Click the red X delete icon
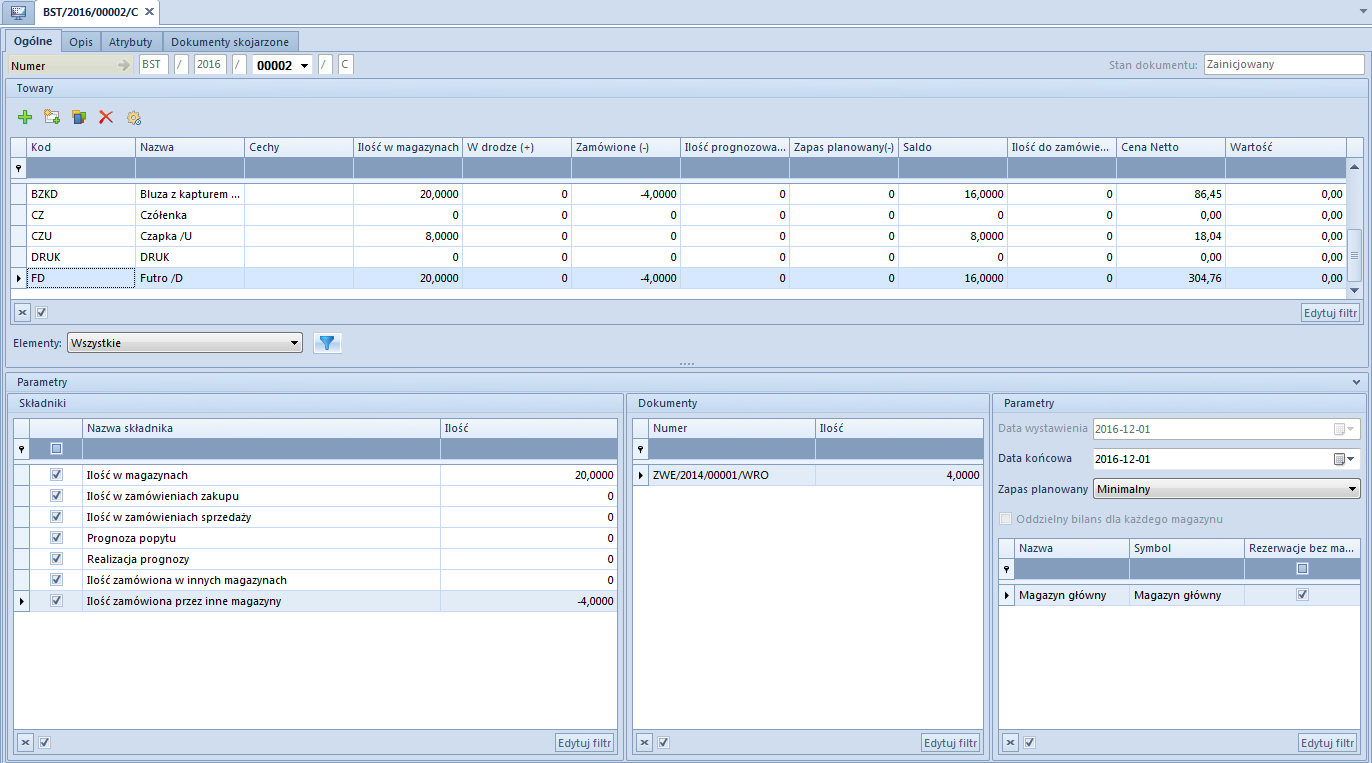1372x763 pixels. click(x=106, y=118)
